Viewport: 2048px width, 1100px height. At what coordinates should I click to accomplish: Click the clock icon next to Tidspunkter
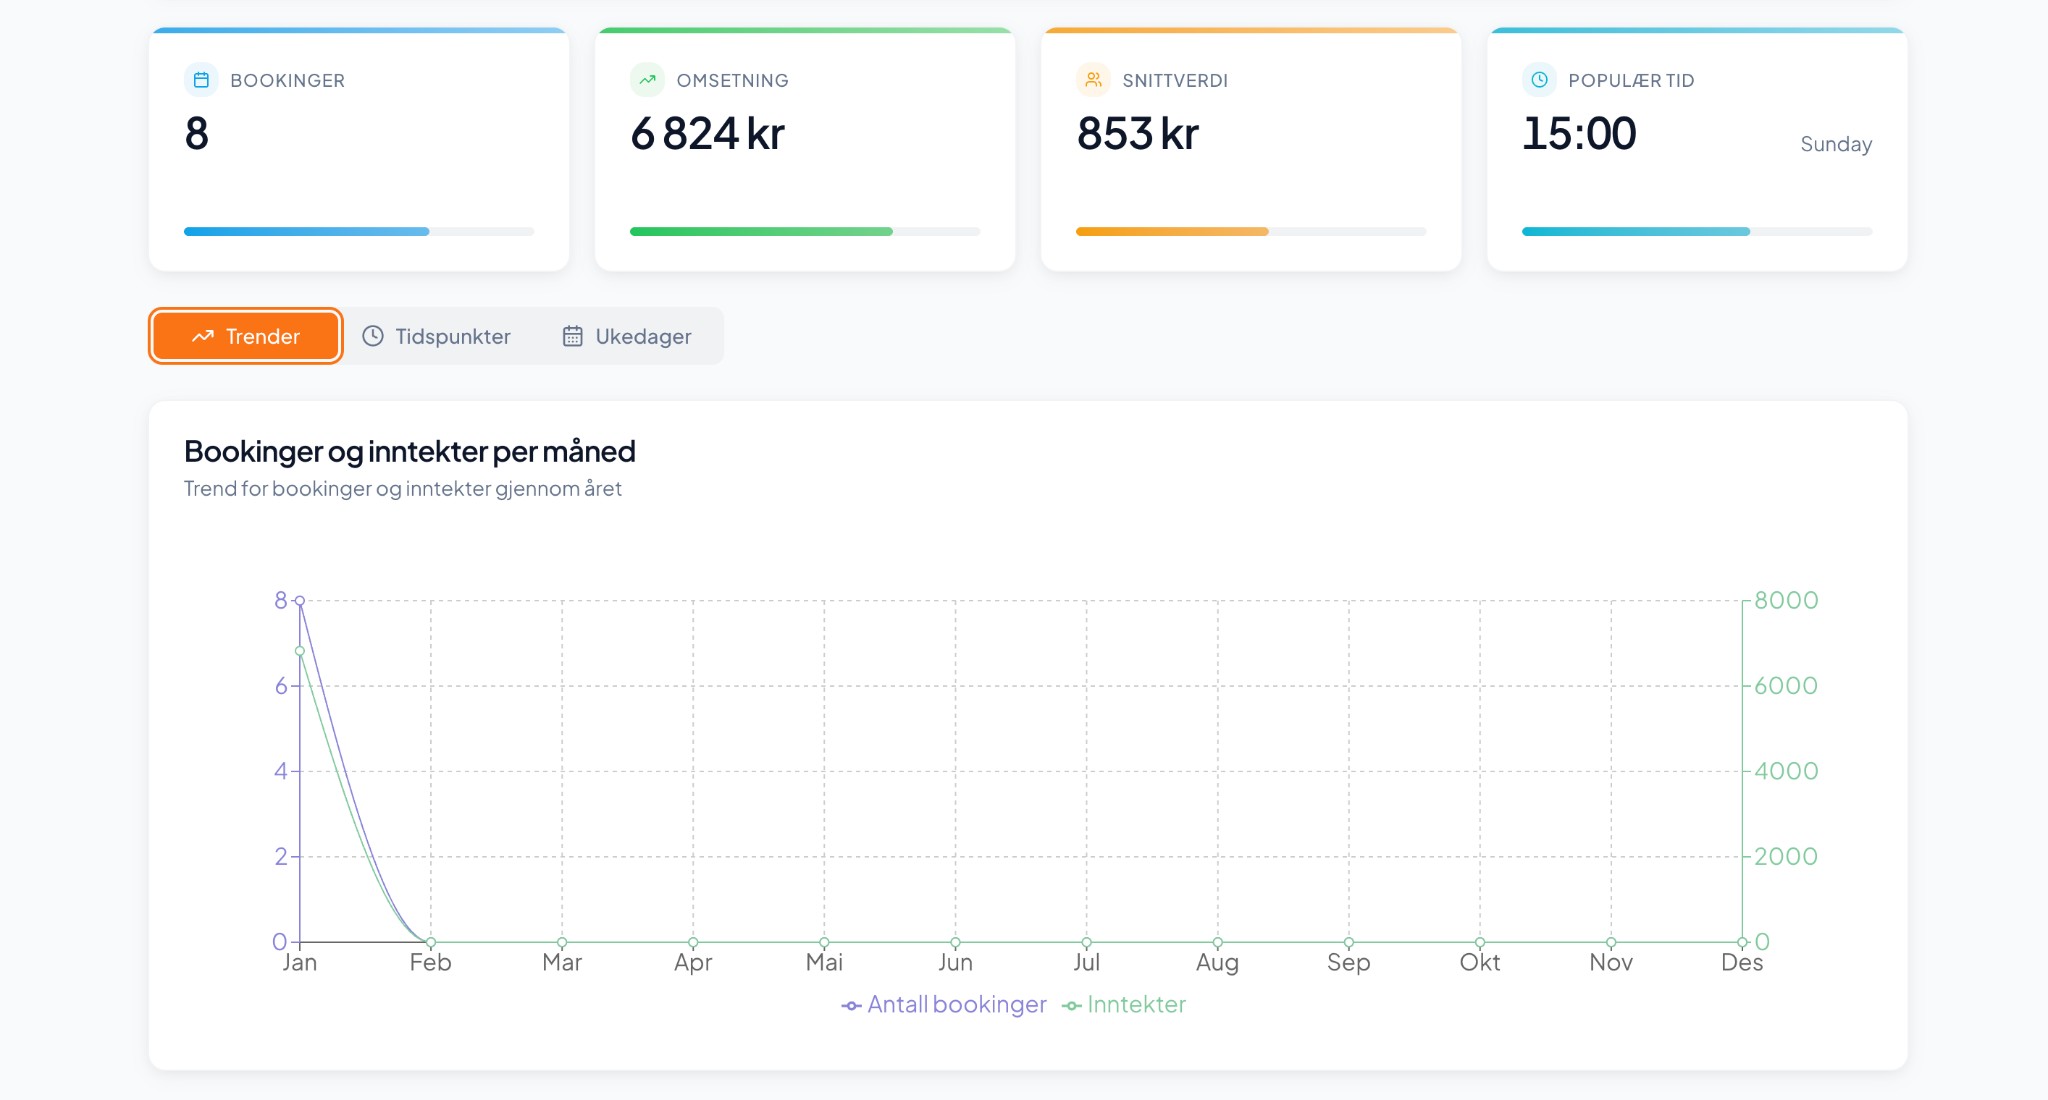pyautogui.click(x=373, y=336)
